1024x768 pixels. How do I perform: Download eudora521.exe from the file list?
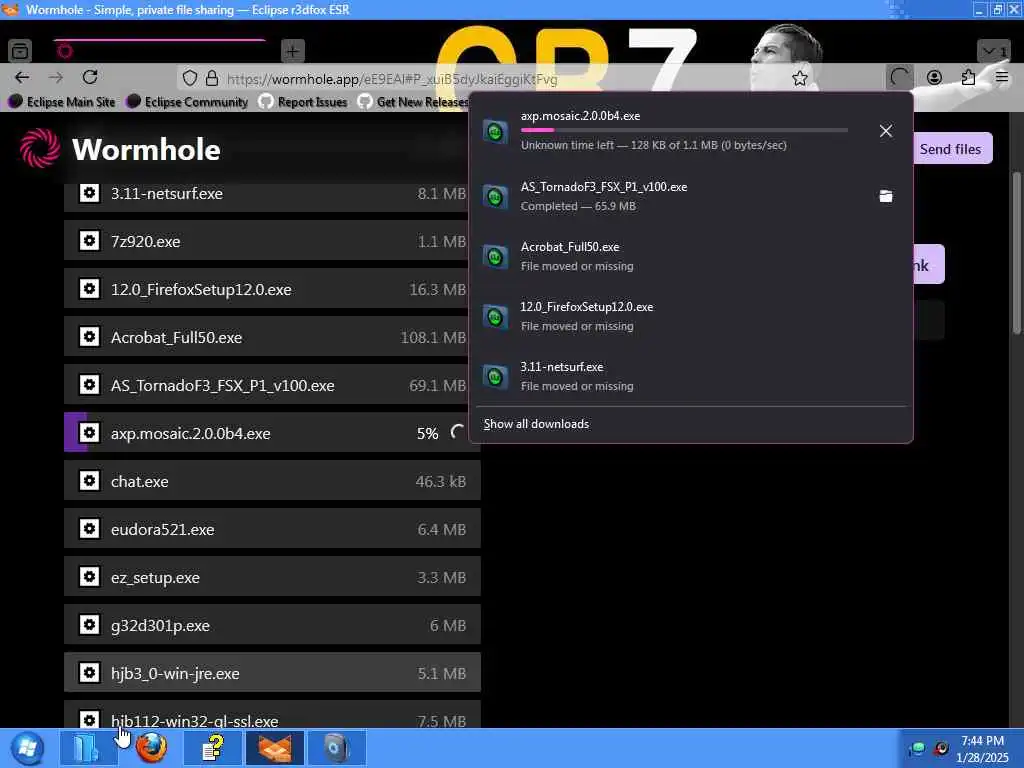pos(272,529)
